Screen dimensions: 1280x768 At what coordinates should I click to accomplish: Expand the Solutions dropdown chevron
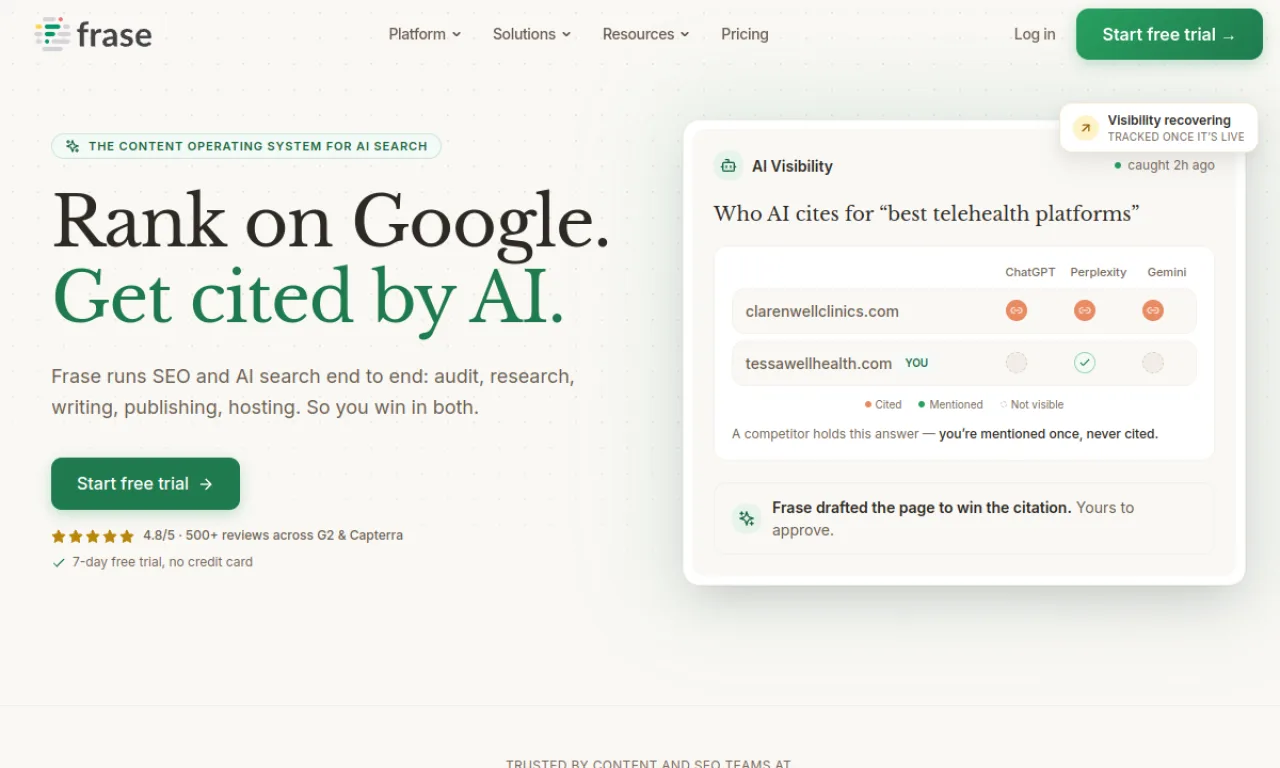tap(566, 34)
